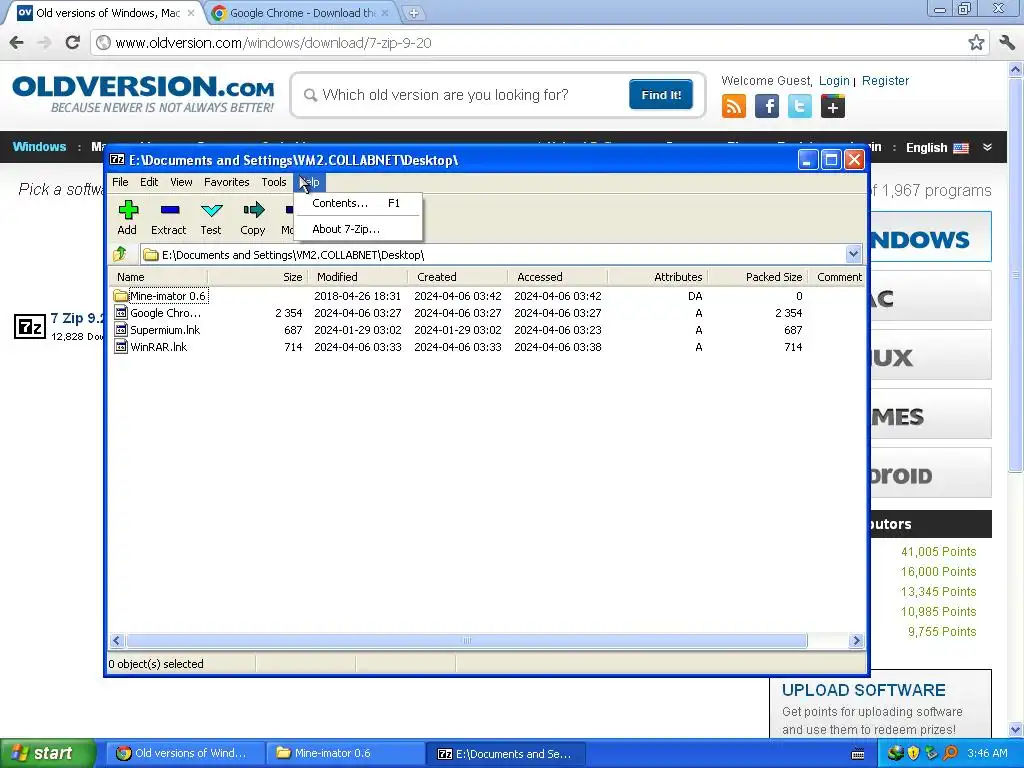This screenshot has height=768, width=1024.
Task: Click the Find It! search button
Action: 661,95
